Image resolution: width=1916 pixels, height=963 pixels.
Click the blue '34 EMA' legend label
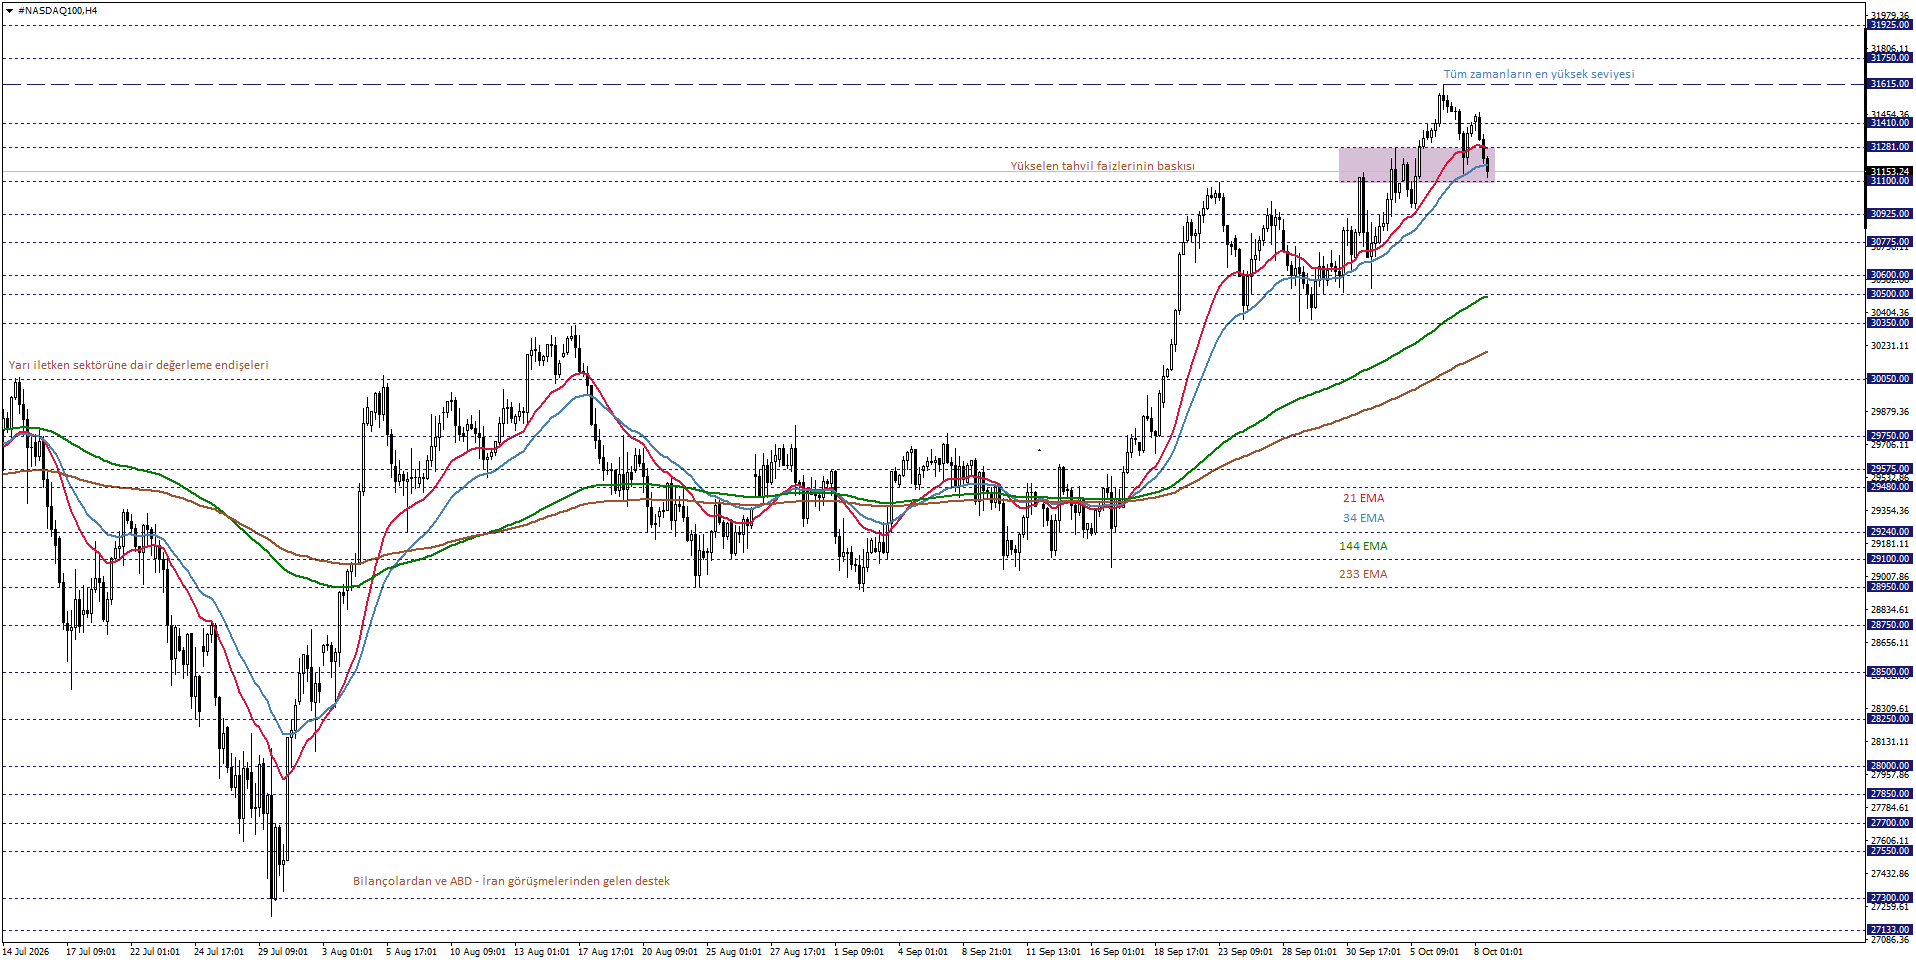click(1363, 518)
